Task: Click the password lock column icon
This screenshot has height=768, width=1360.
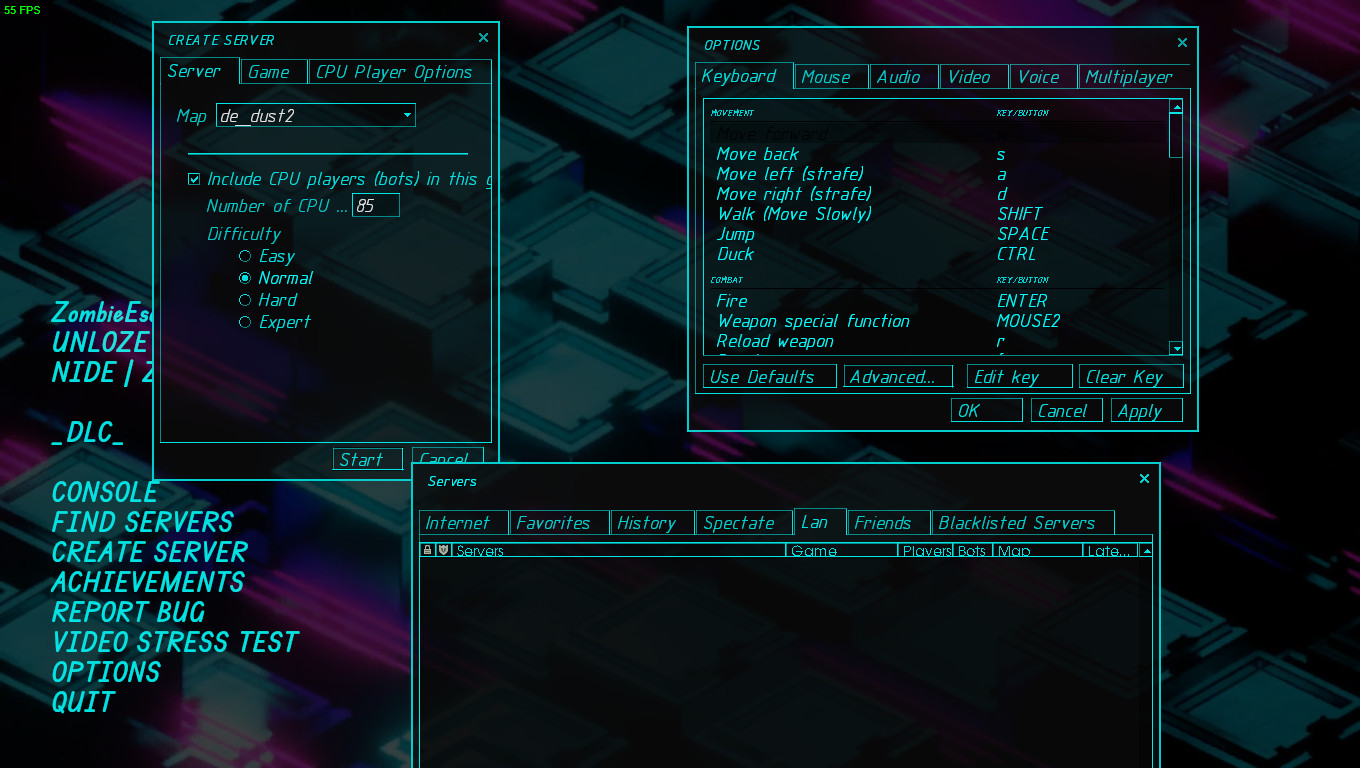Action: (428, 550)
